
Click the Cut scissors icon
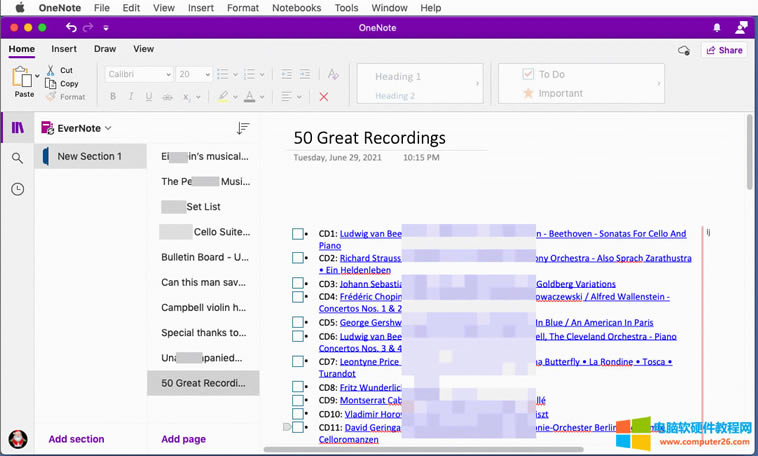tap(51, 71)
